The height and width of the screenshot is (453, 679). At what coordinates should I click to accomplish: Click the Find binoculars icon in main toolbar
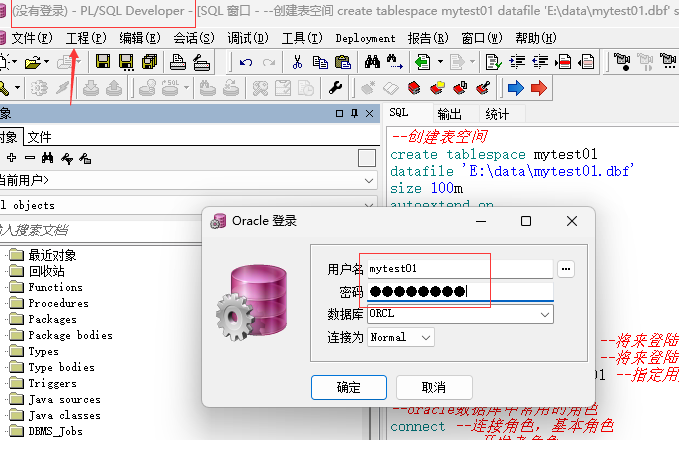[x=372, y=62]
